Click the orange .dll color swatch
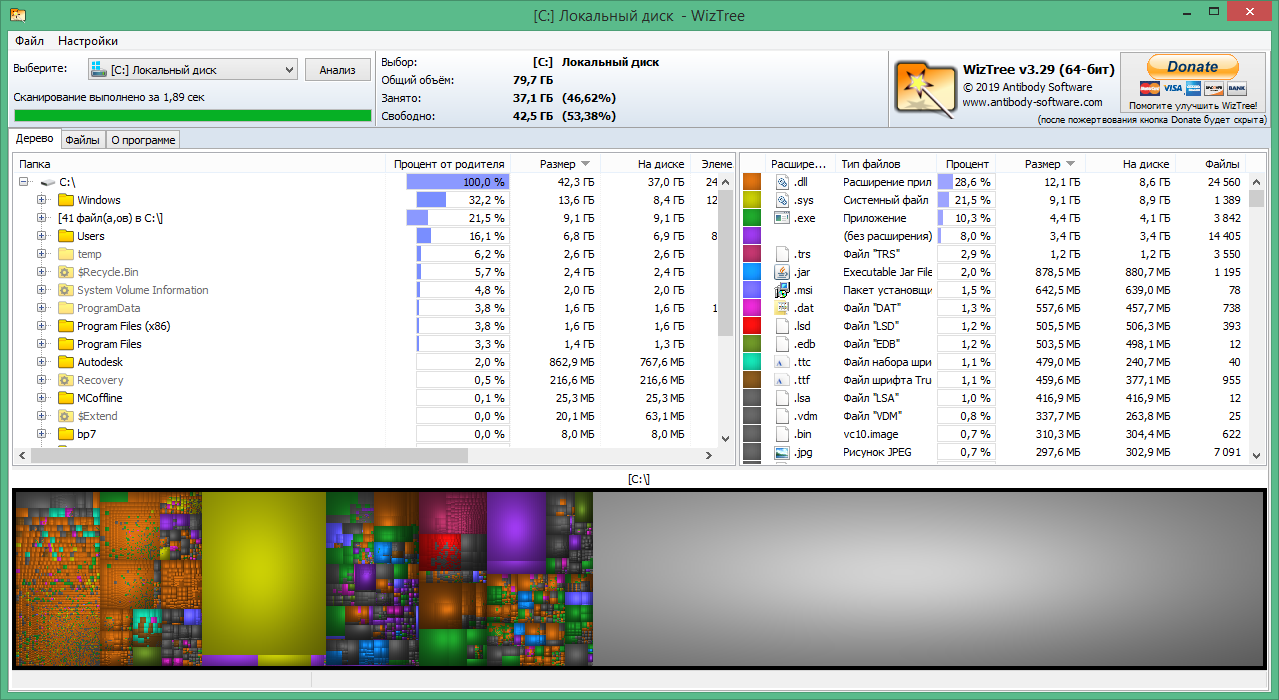The width and height of the screenshot is (1279, 700). pyautogui.click(x=752, y=182)
